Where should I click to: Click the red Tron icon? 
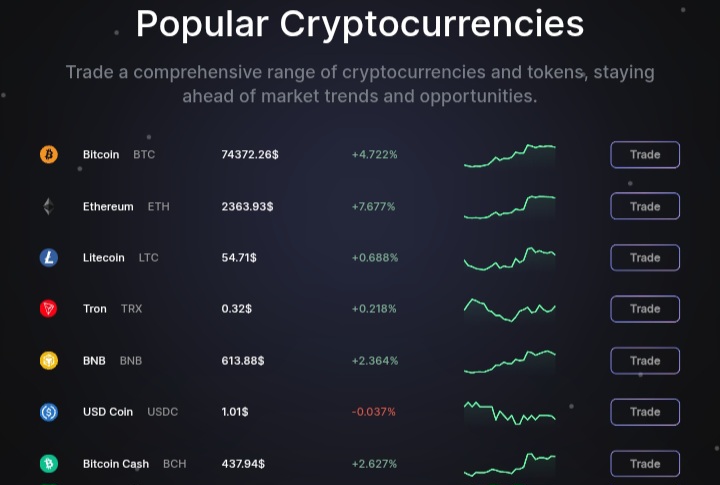[48, 309]
